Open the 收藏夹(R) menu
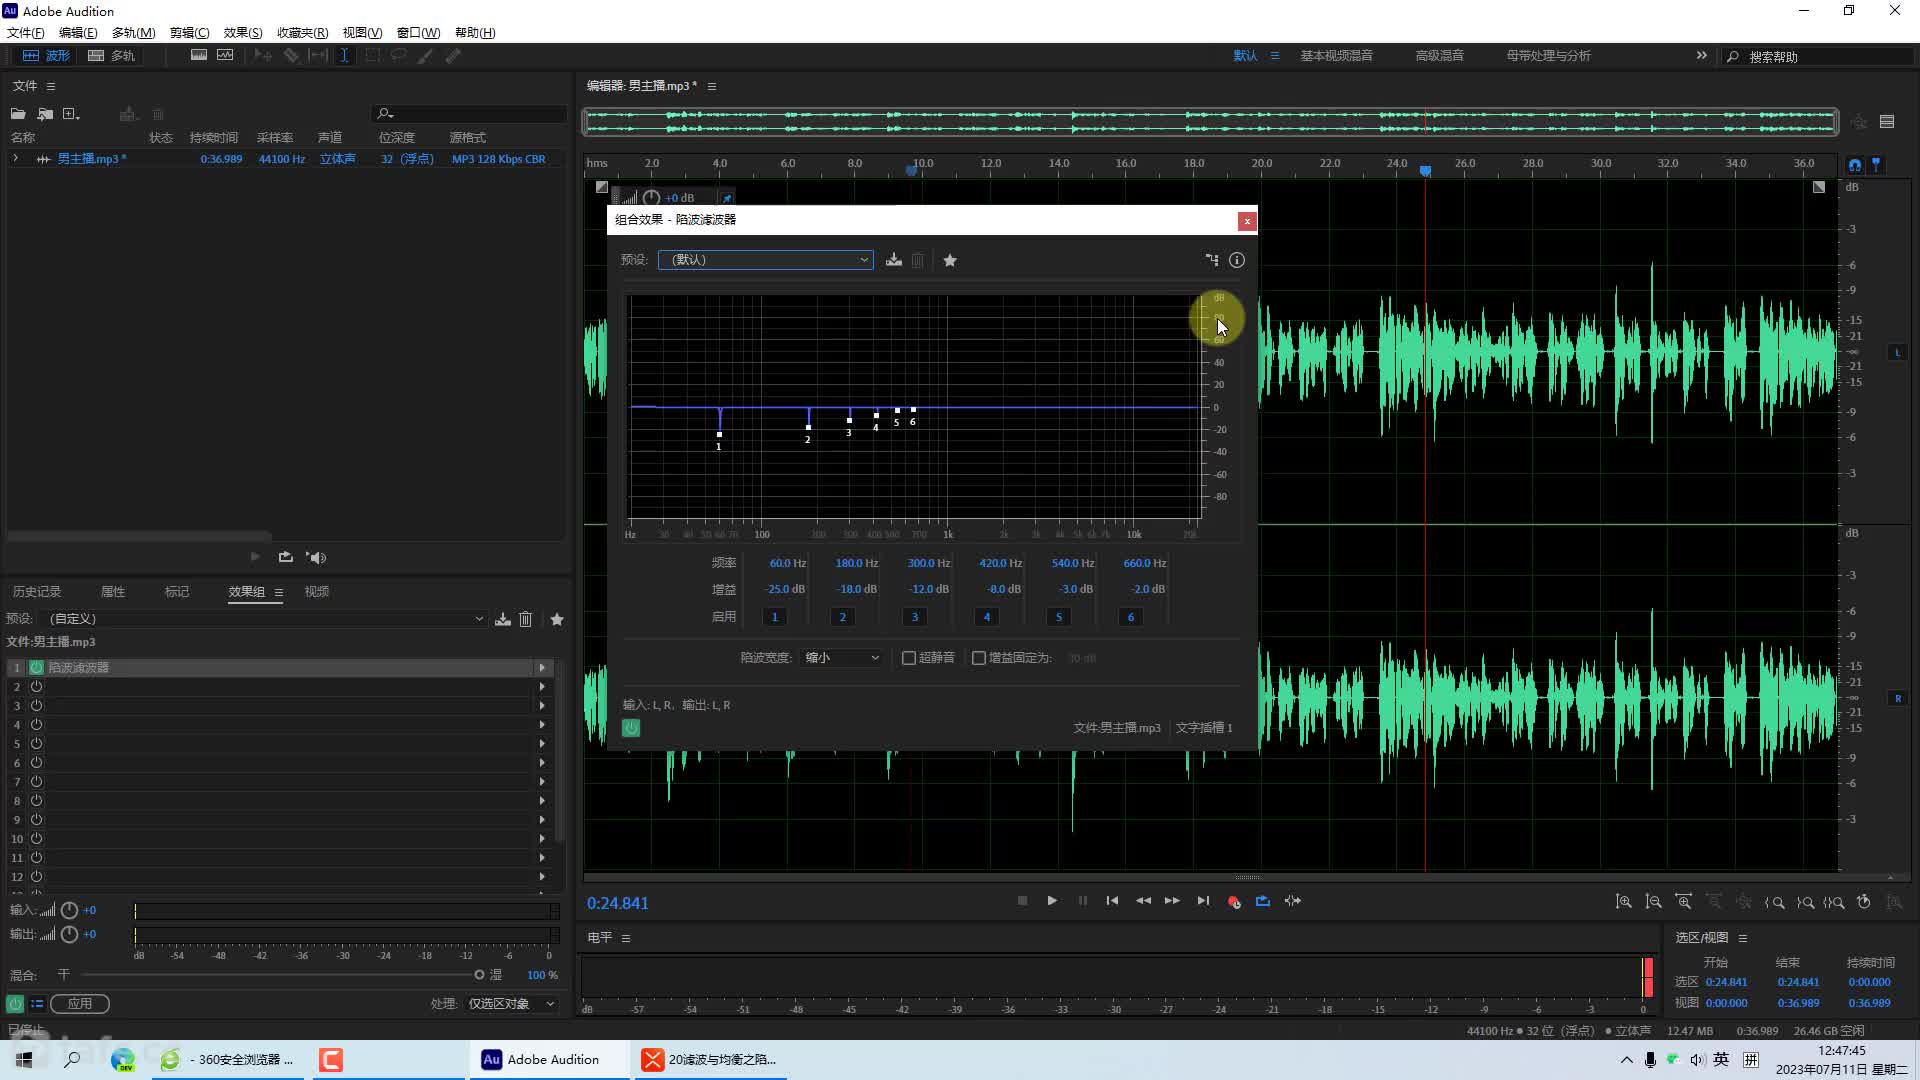The image size is (1920, 1080). (302, 33)
